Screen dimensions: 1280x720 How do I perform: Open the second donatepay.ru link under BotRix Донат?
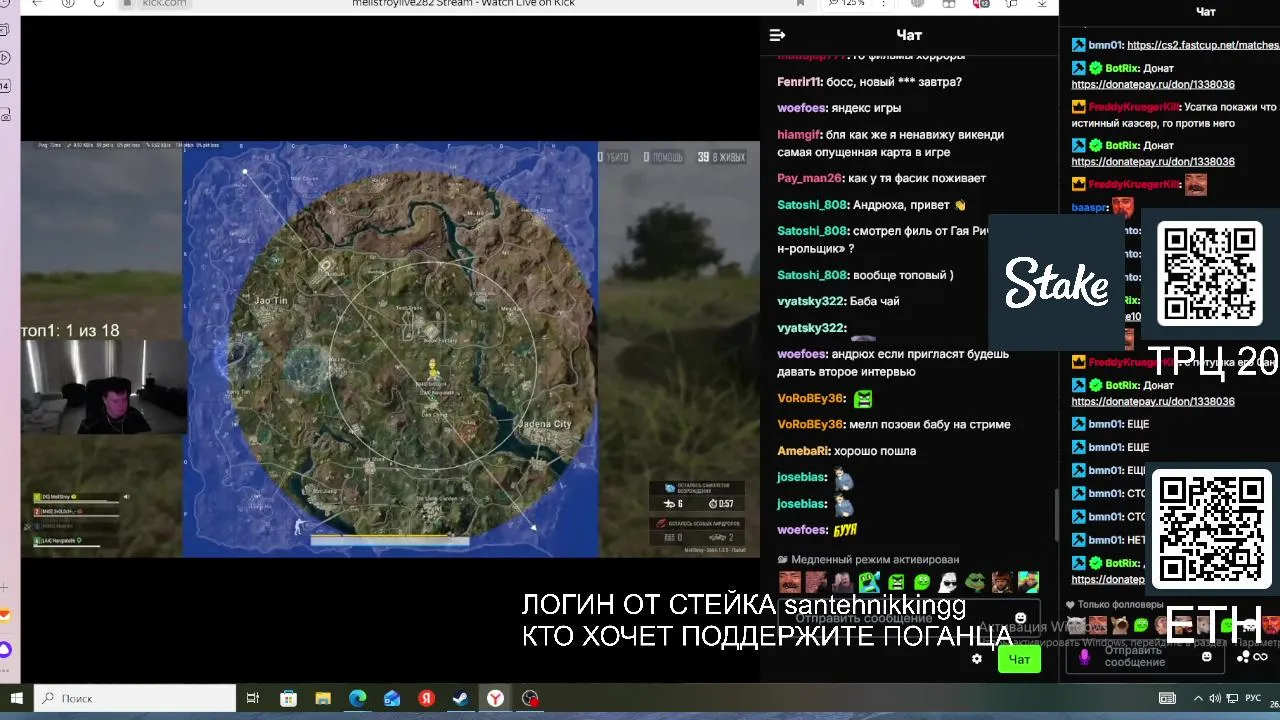[1153, 162]
